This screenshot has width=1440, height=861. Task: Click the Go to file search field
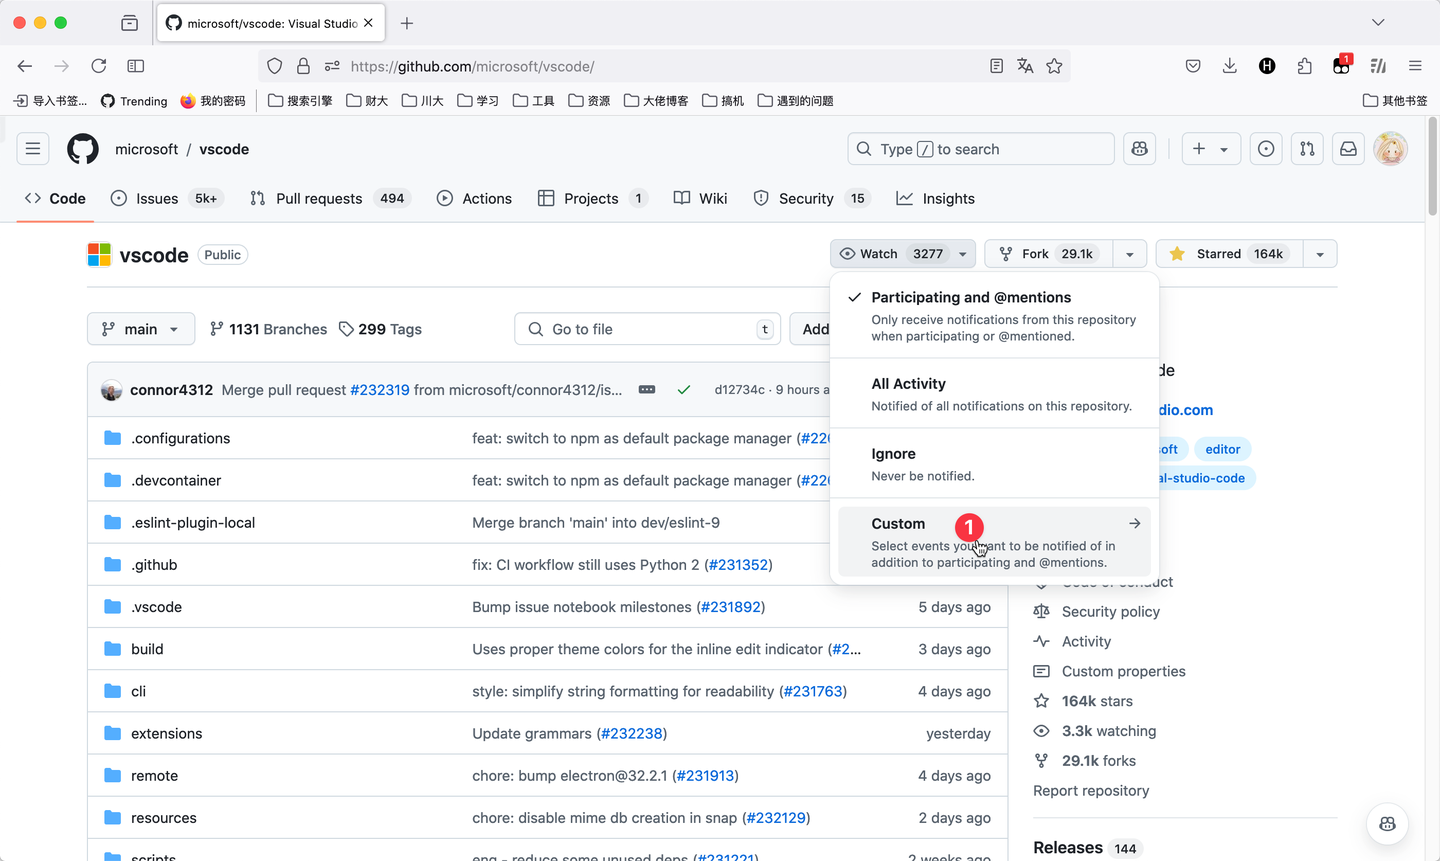pyautogui.click(x=648, y=329)
